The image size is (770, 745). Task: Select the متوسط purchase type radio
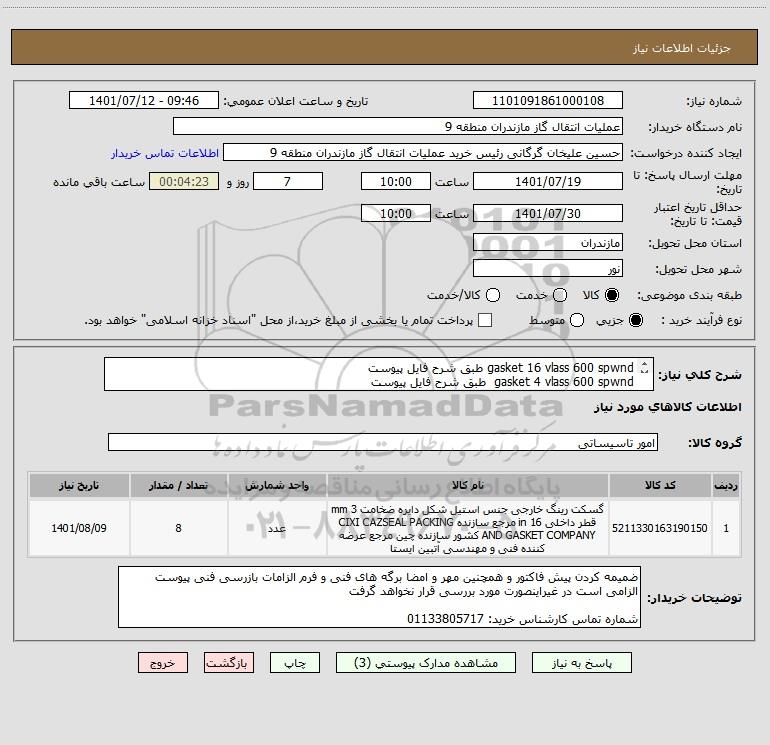pyautogui.click(x=577, y=321)
